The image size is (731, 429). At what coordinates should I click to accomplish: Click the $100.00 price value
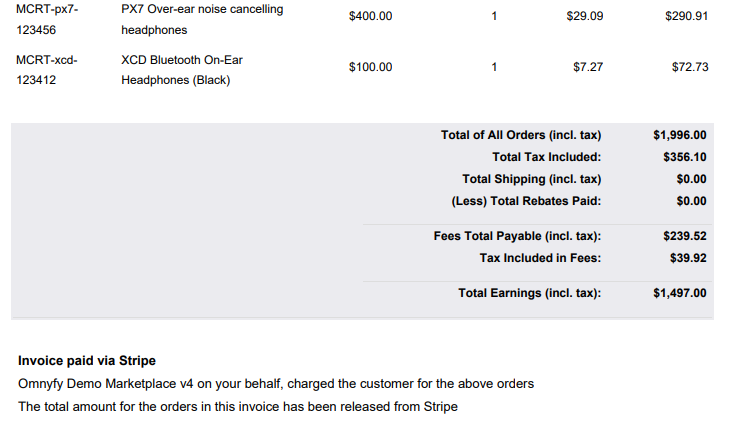[x=370, y=67]
